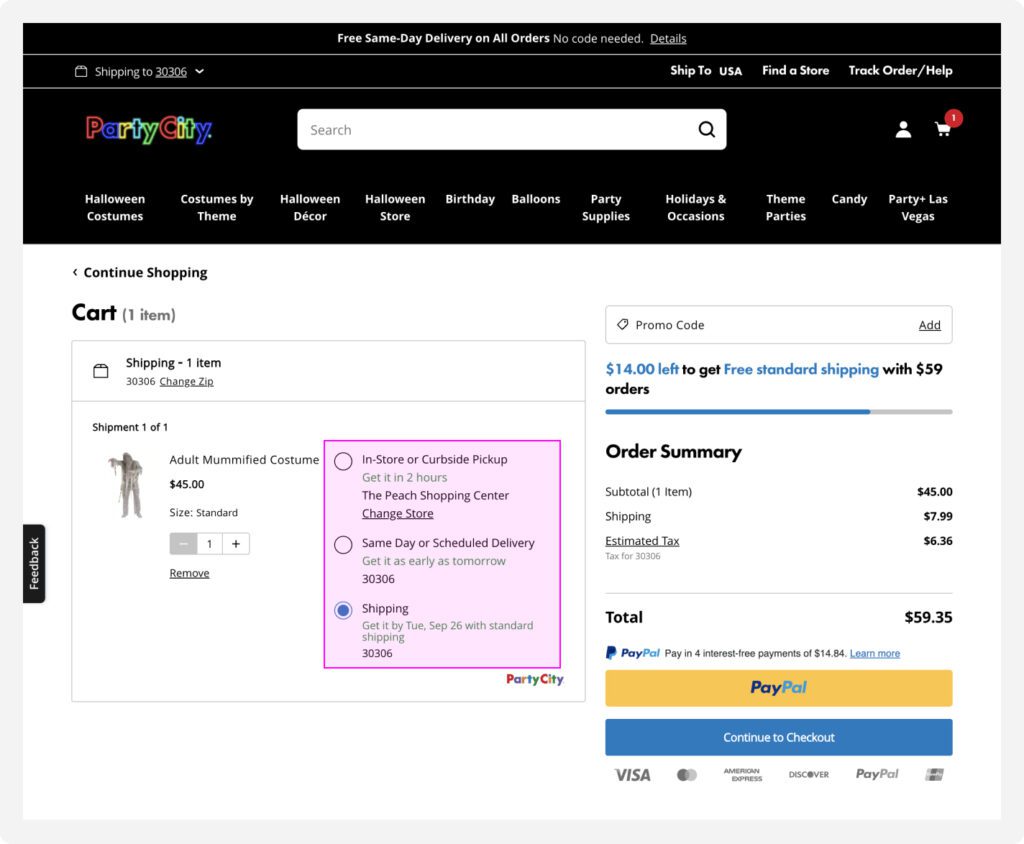Screen dimensions: 1024x844
Task: Click the gift card icon at payment row end
Action: pyautogui.click(x=935, y=775)
